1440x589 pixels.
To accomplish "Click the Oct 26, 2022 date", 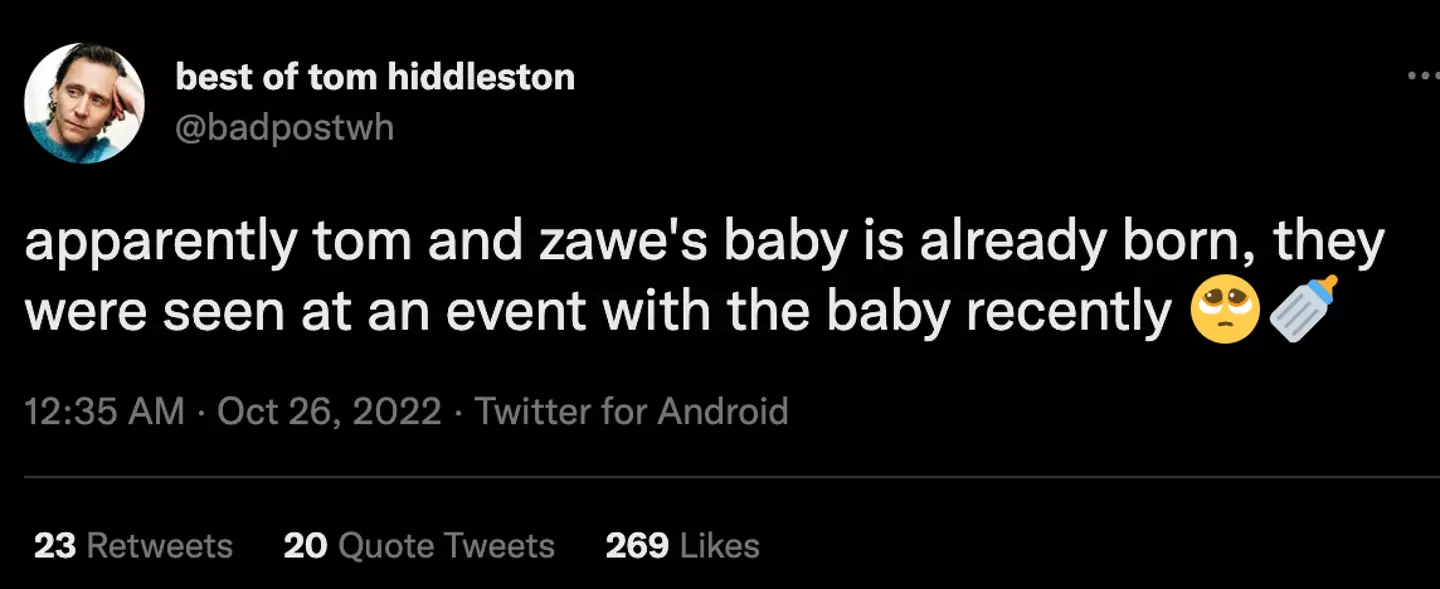I will 329,411.
